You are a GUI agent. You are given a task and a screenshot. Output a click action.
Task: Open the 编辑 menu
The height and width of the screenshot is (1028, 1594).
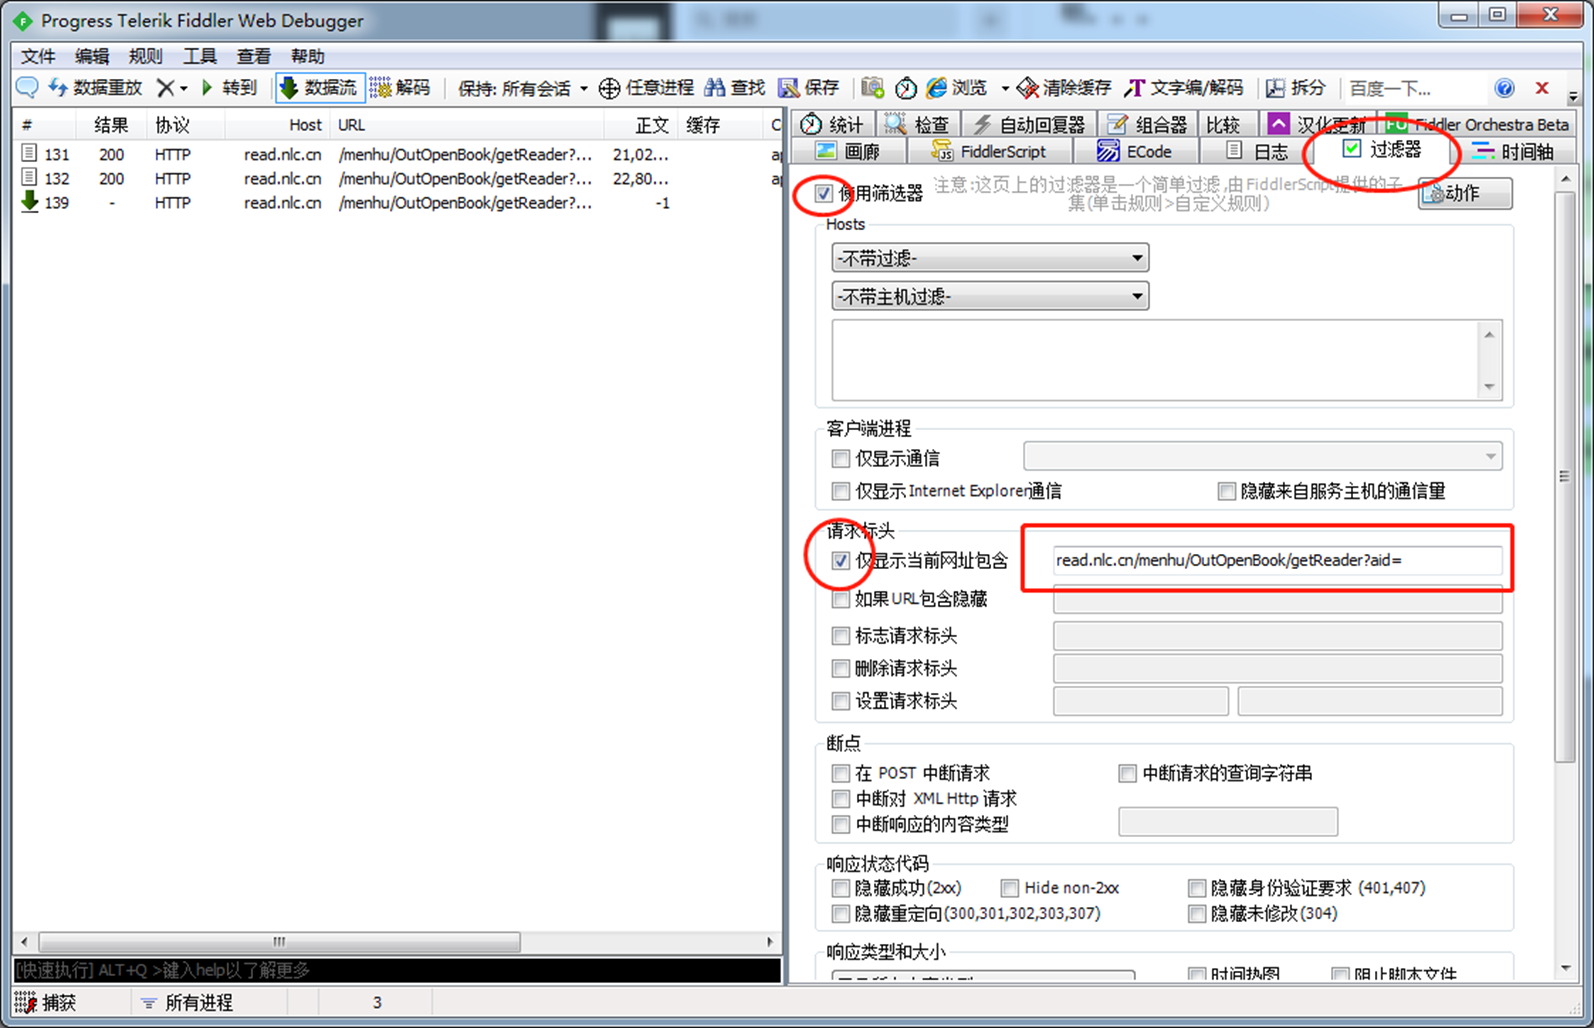point(92,56)
